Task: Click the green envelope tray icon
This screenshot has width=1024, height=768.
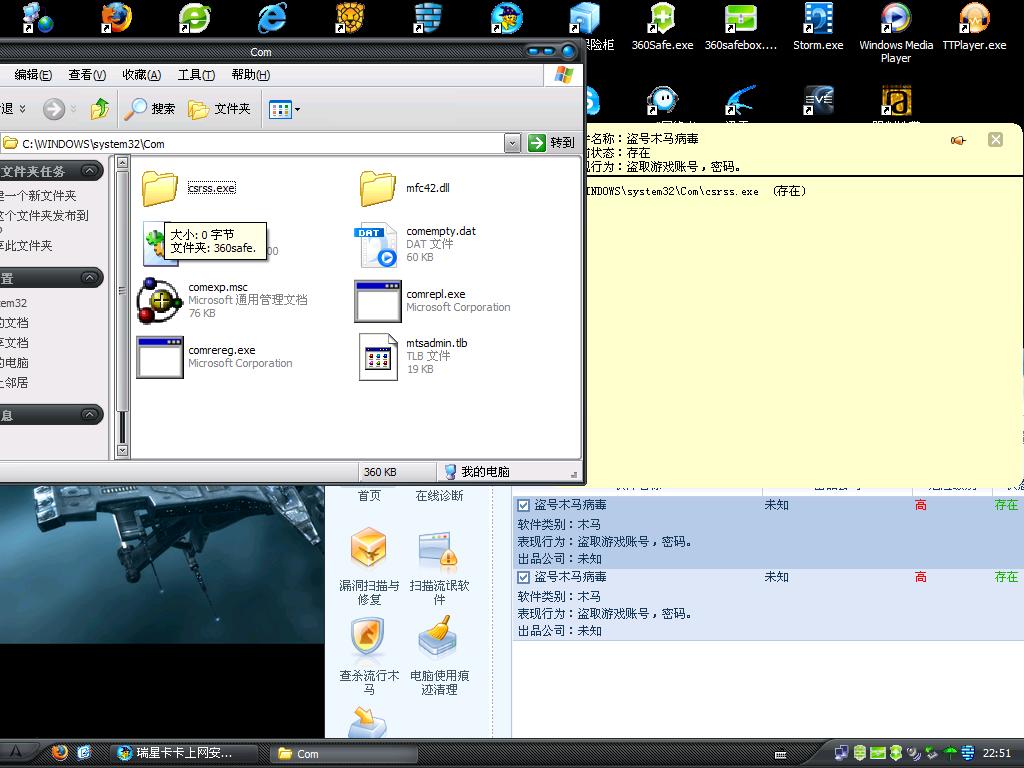Action: tap(878, 754)
